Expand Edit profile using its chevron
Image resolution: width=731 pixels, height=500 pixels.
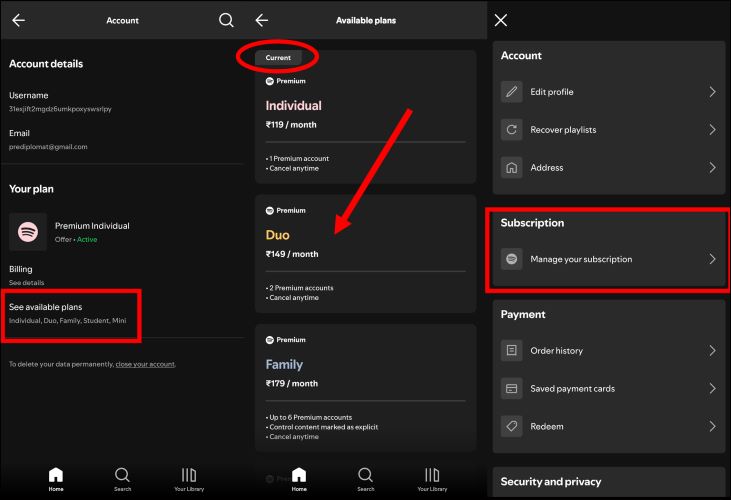tap(712, 92)
